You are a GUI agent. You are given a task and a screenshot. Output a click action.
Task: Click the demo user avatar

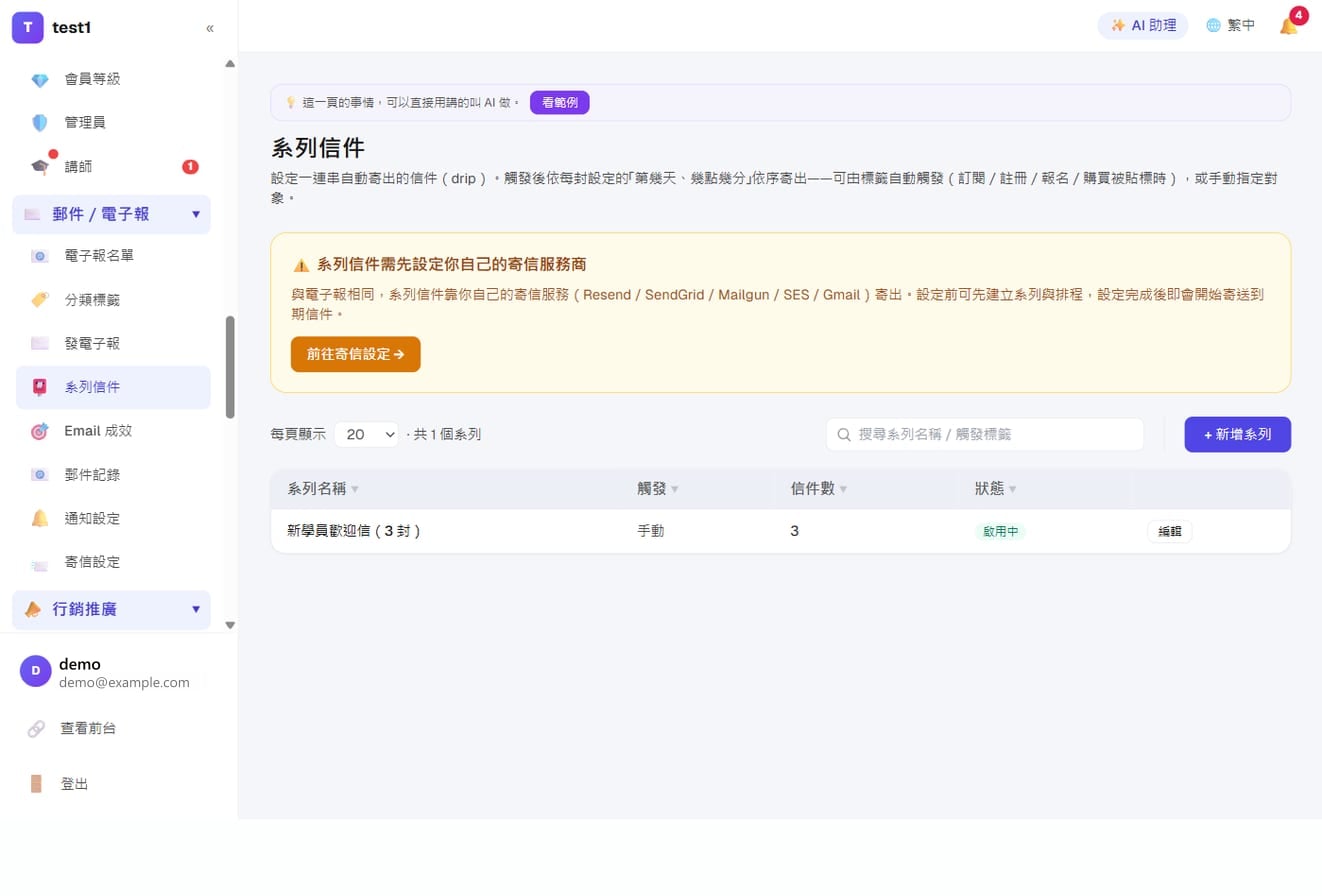point(36,671)
